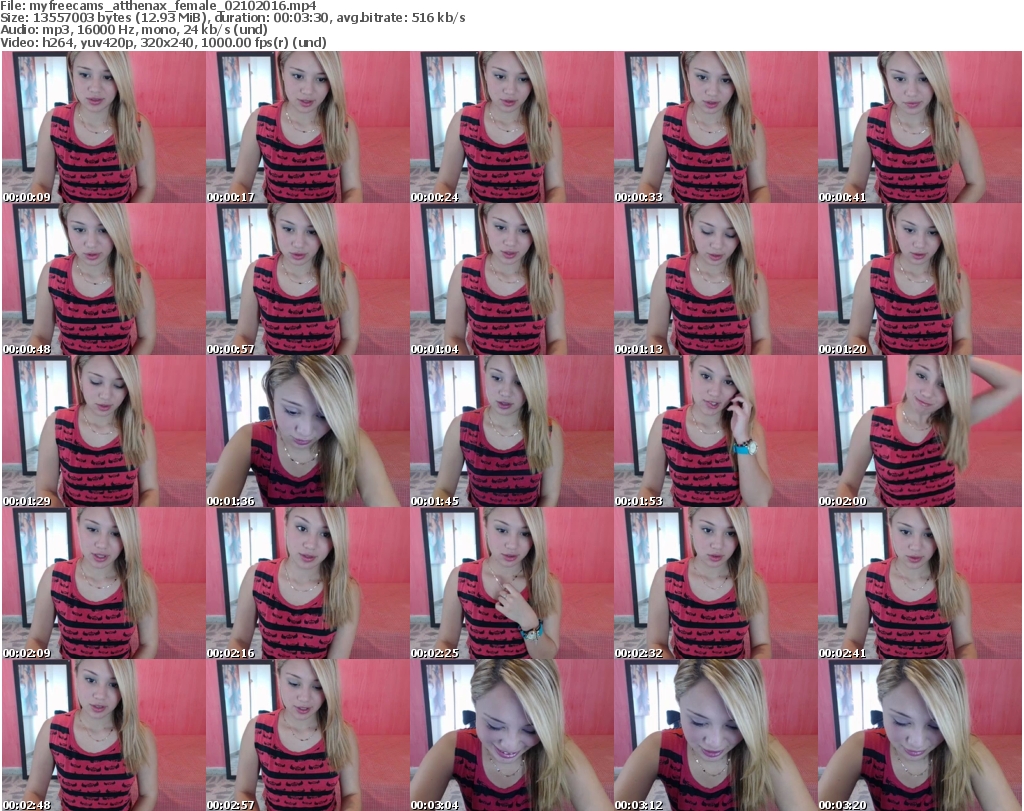This screenshot has height=811, width=1024.
Task: Open the thumbnail labeled 00:02:00
Action: [919, 431]
